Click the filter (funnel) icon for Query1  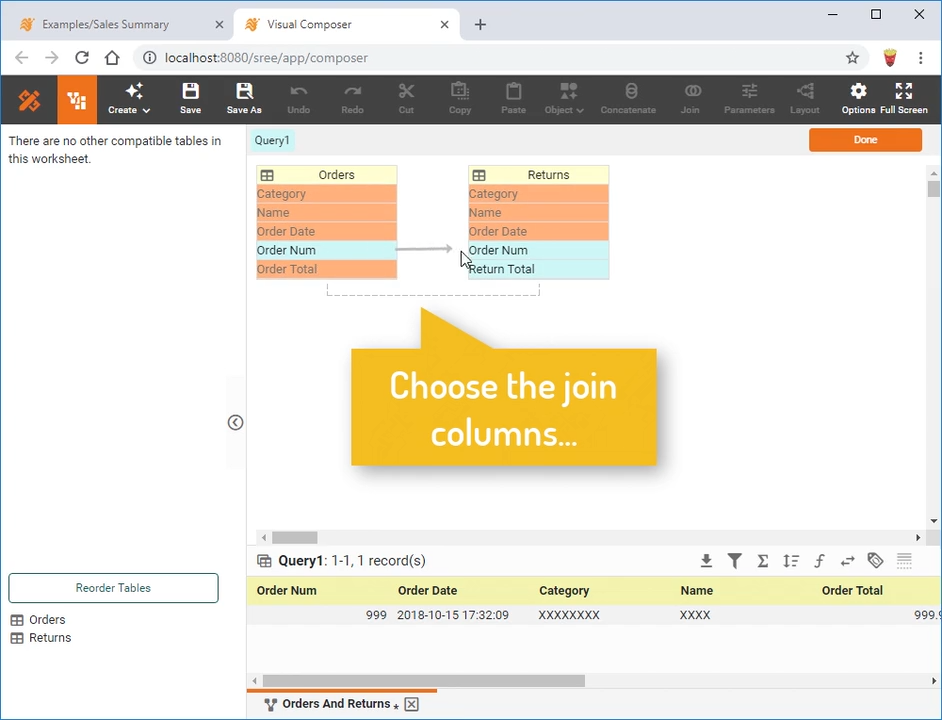coord(734,561)
